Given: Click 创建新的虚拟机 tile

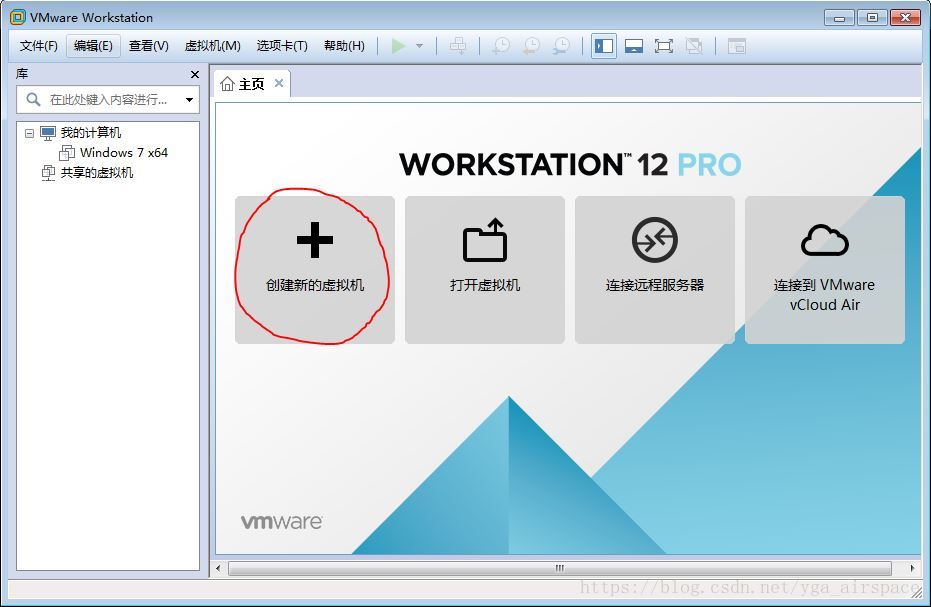Looking at the screenshot, I should (x=315, y=270).
